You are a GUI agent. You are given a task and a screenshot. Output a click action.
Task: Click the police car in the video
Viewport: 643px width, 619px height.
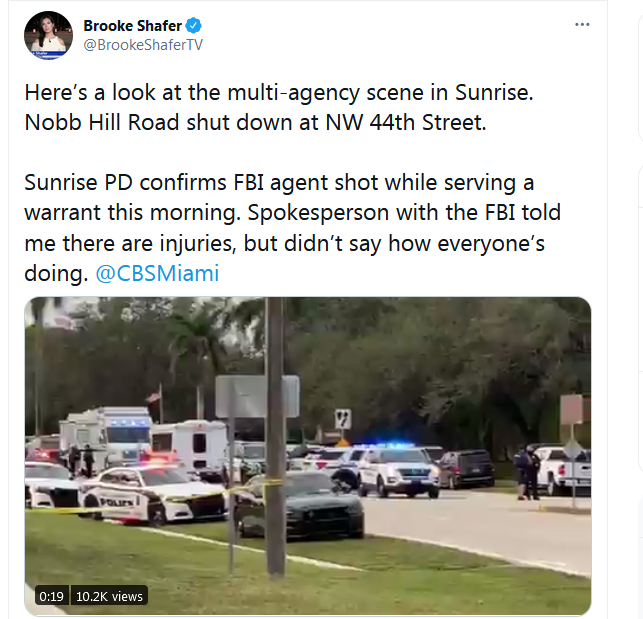click(x=153, y=495)
